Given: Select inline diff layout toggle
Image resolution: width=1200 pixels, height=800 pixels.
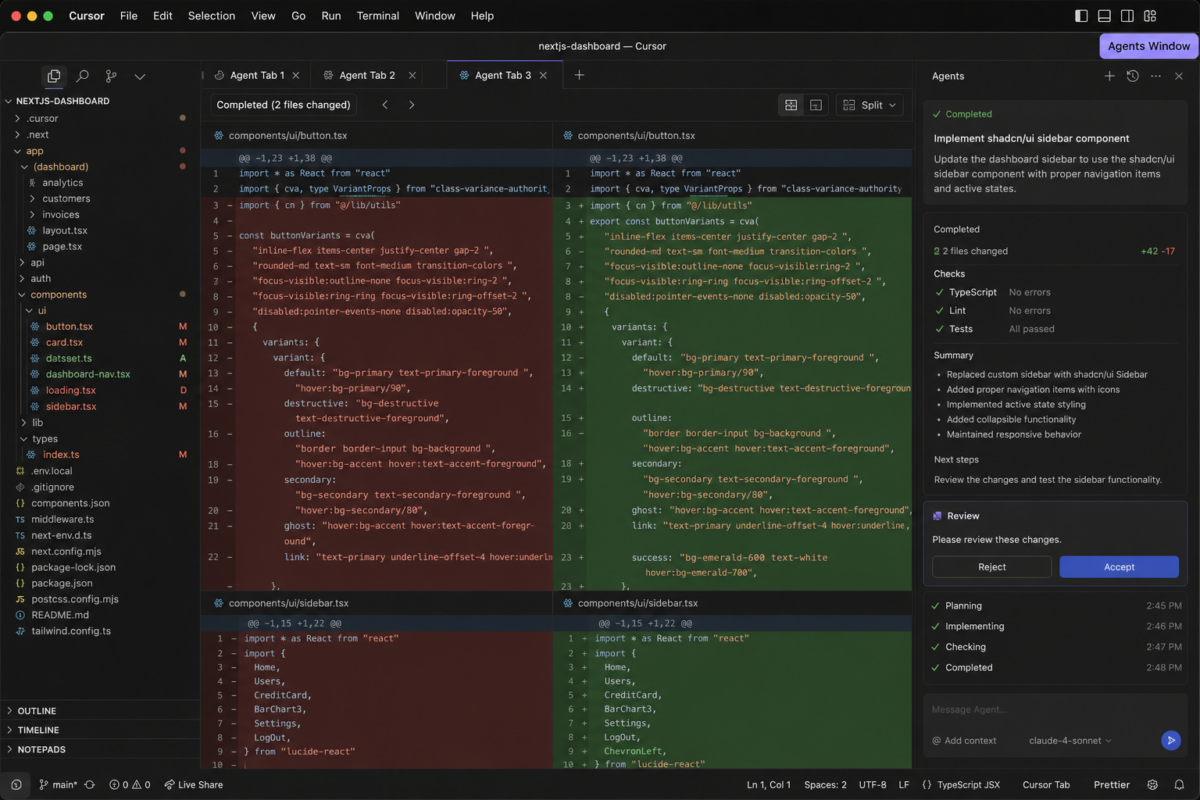Looking at the screenshot, I should 816,105.
